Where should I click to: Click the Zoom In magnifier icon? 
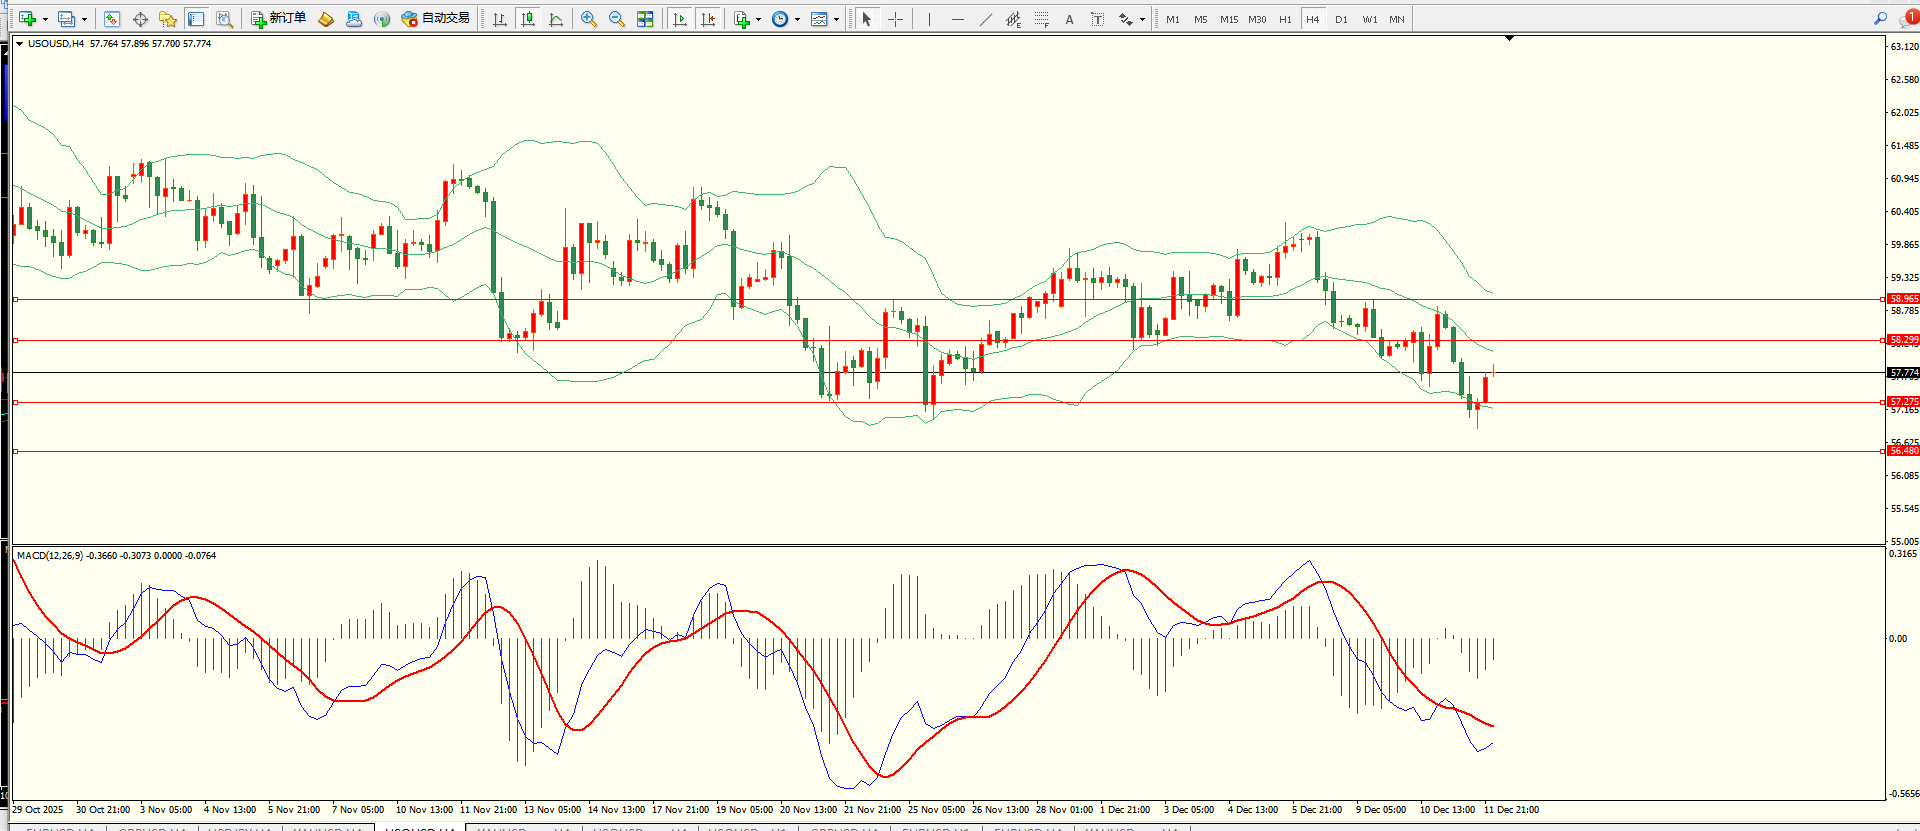click(x=589, y=19)
